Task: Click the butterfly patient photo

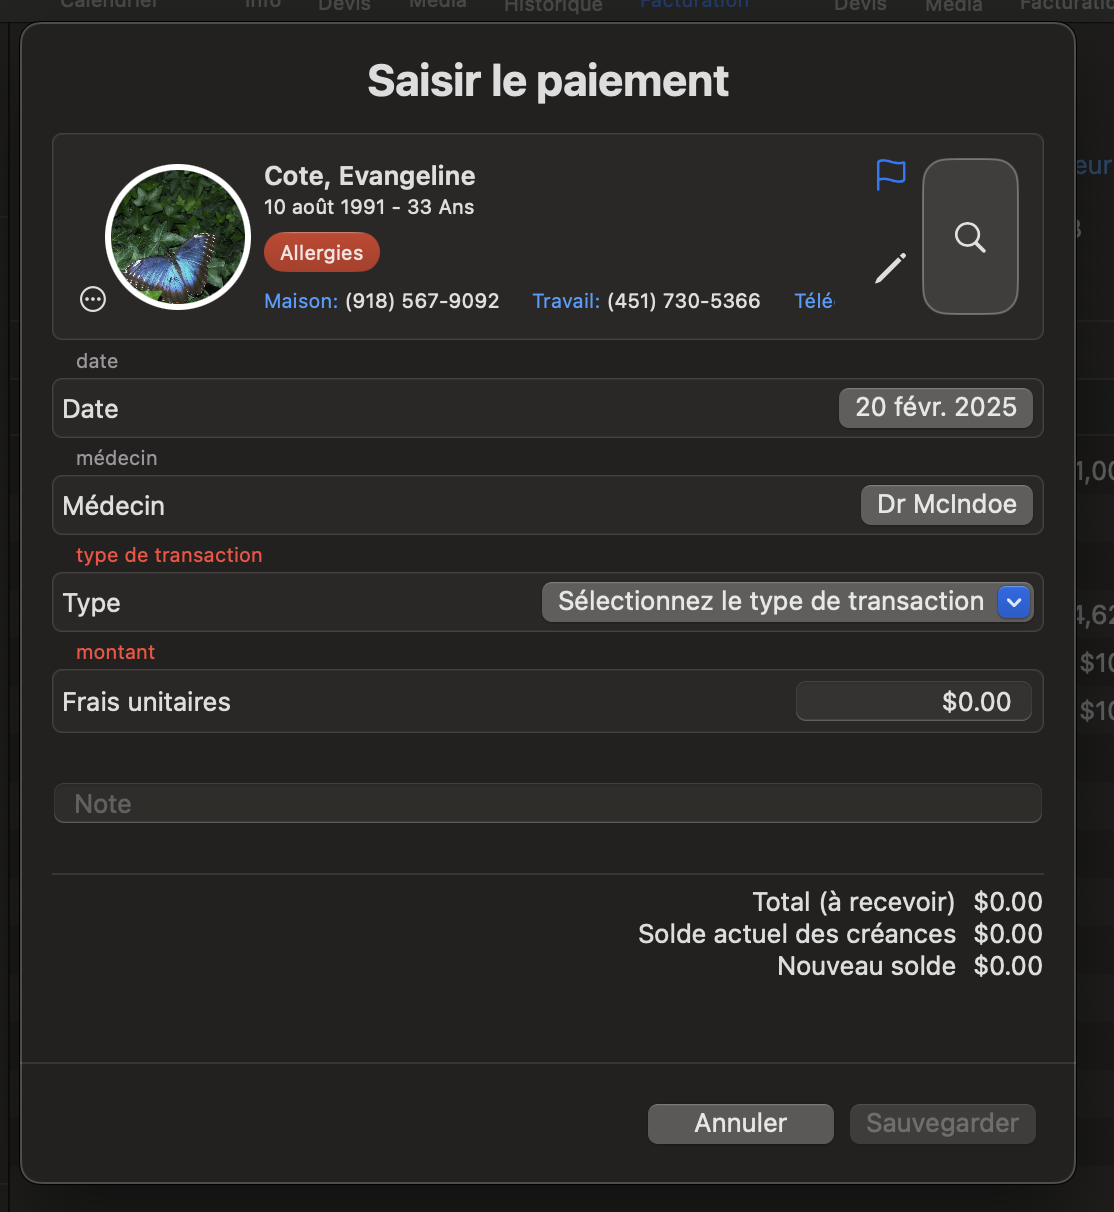Action: (178, 237)
